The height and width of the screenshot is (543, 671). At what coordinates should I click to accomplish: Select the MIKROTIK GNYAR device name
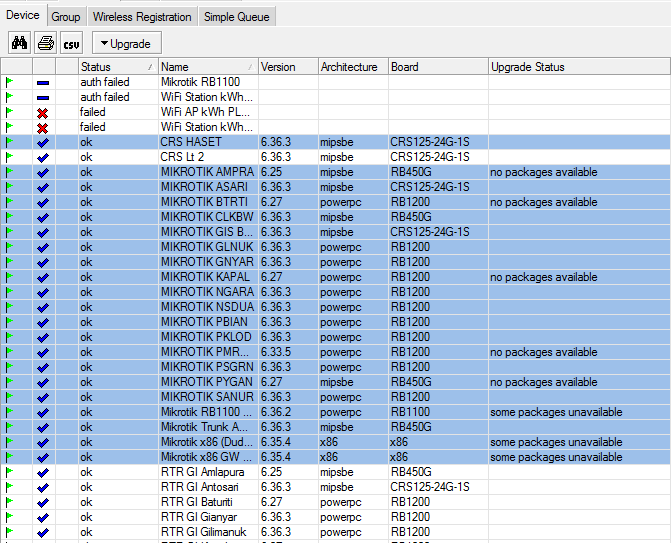point(207,262)
